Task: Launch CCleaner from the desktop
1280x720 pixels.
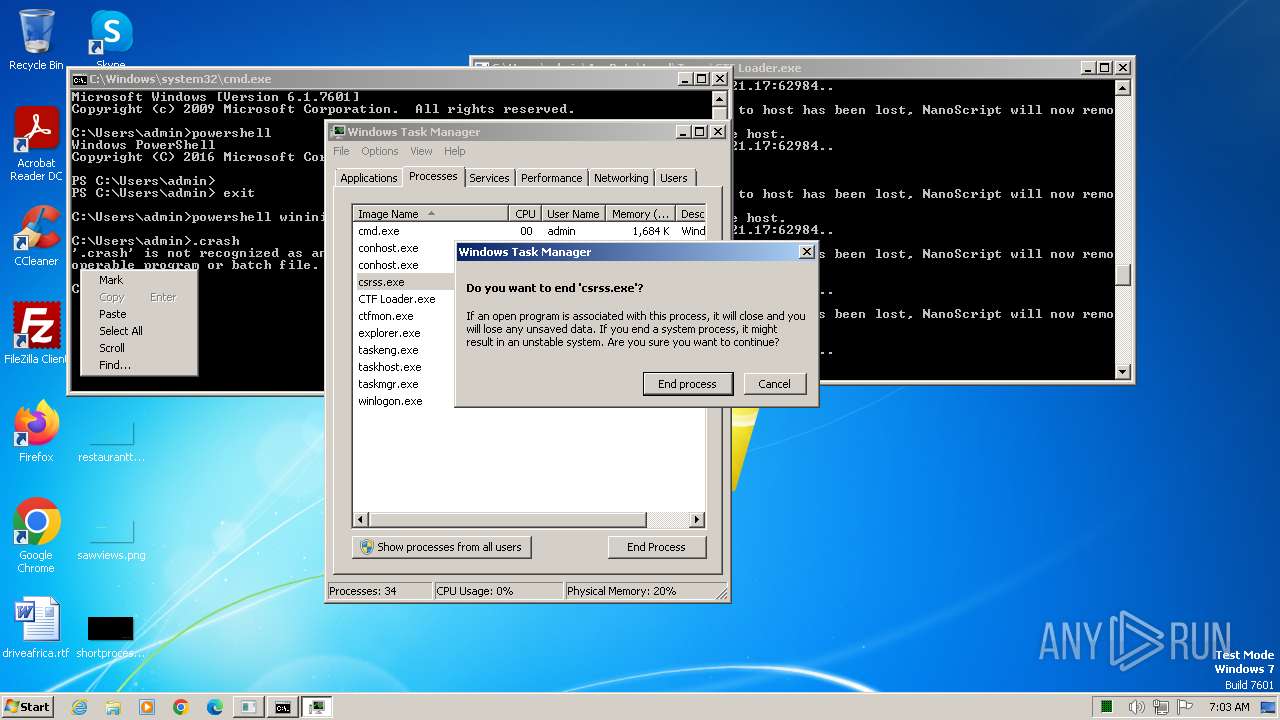Action: pyautogui.click(x=36, y=236)
